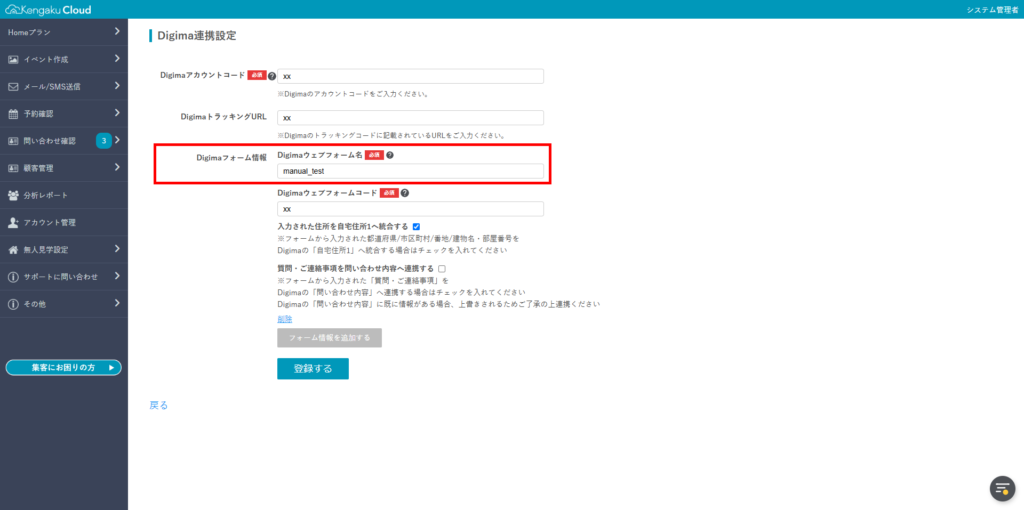Open the イベント作成 menu item

(64, 59)
